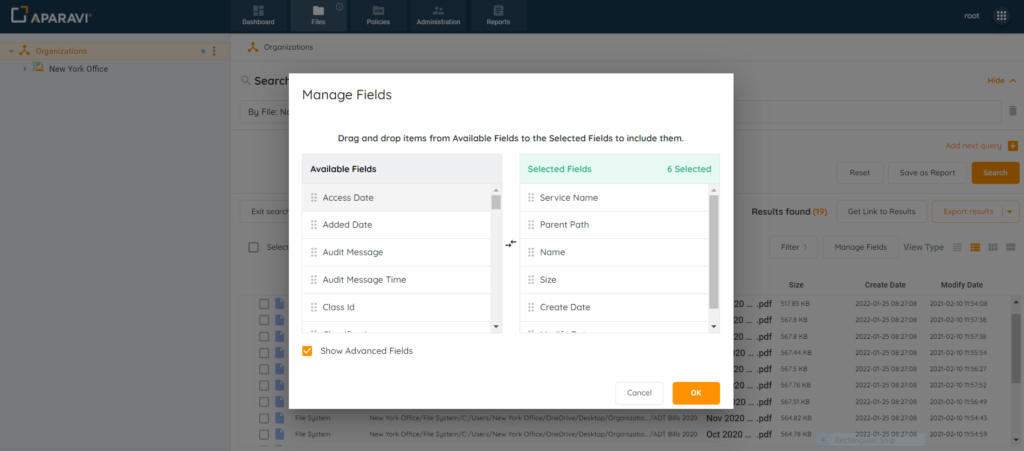Click the drag handle next to Service Name

click(x=531, y=198)
